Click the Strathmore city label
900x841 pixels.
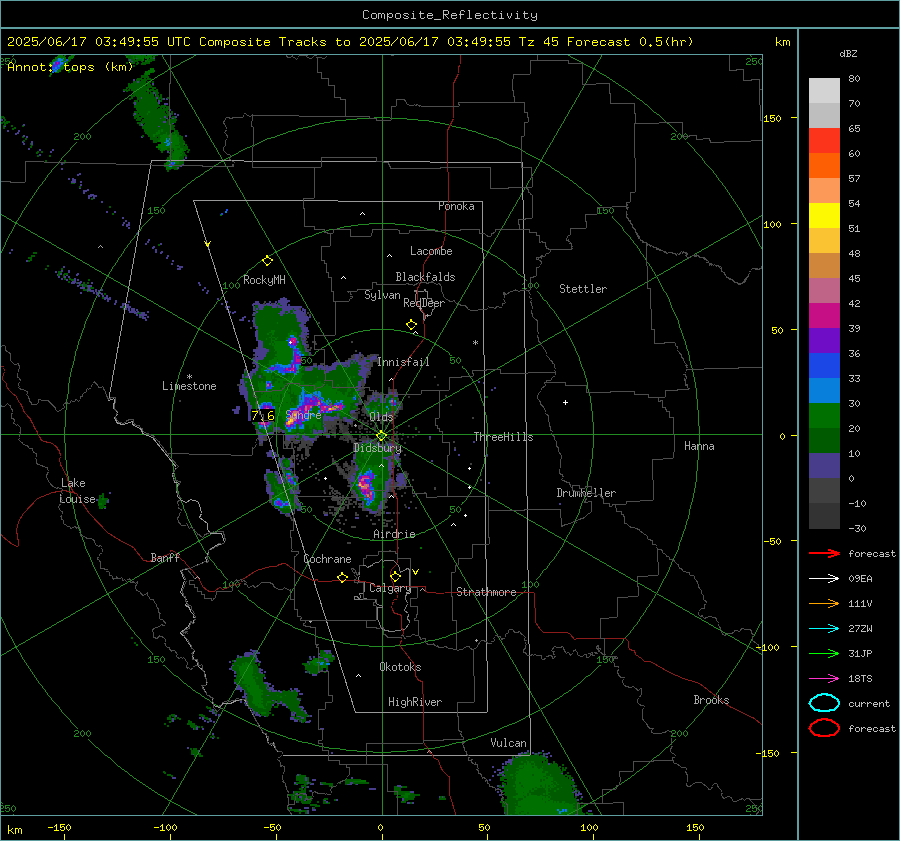486,592
